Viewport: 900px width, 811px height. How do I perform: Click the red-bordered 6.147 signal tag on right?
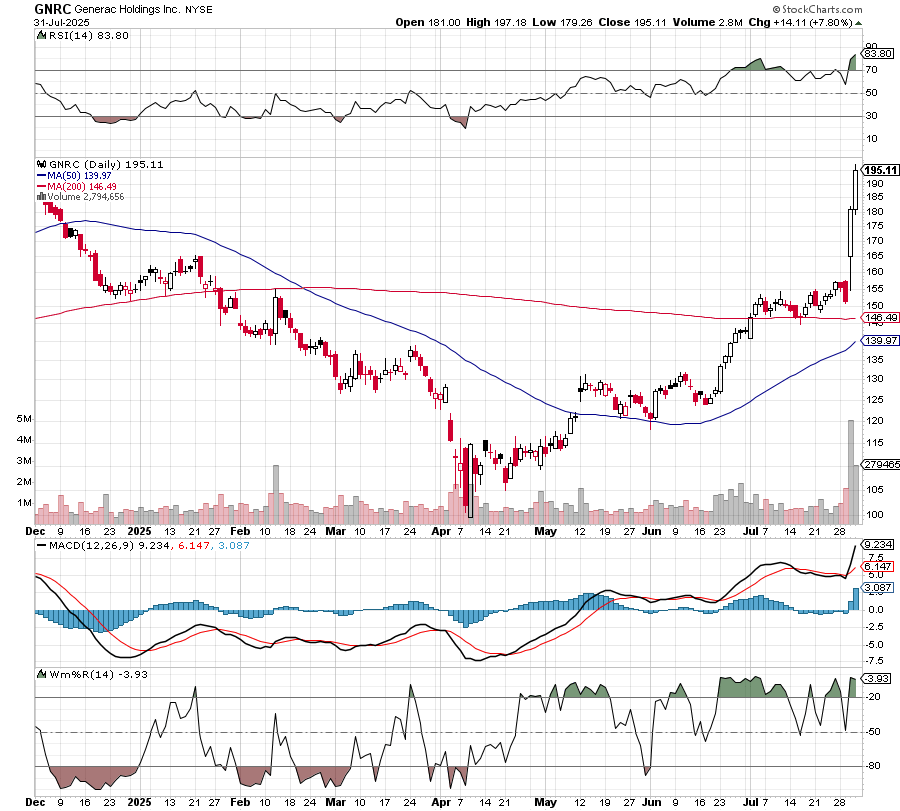tap(878, 566)
